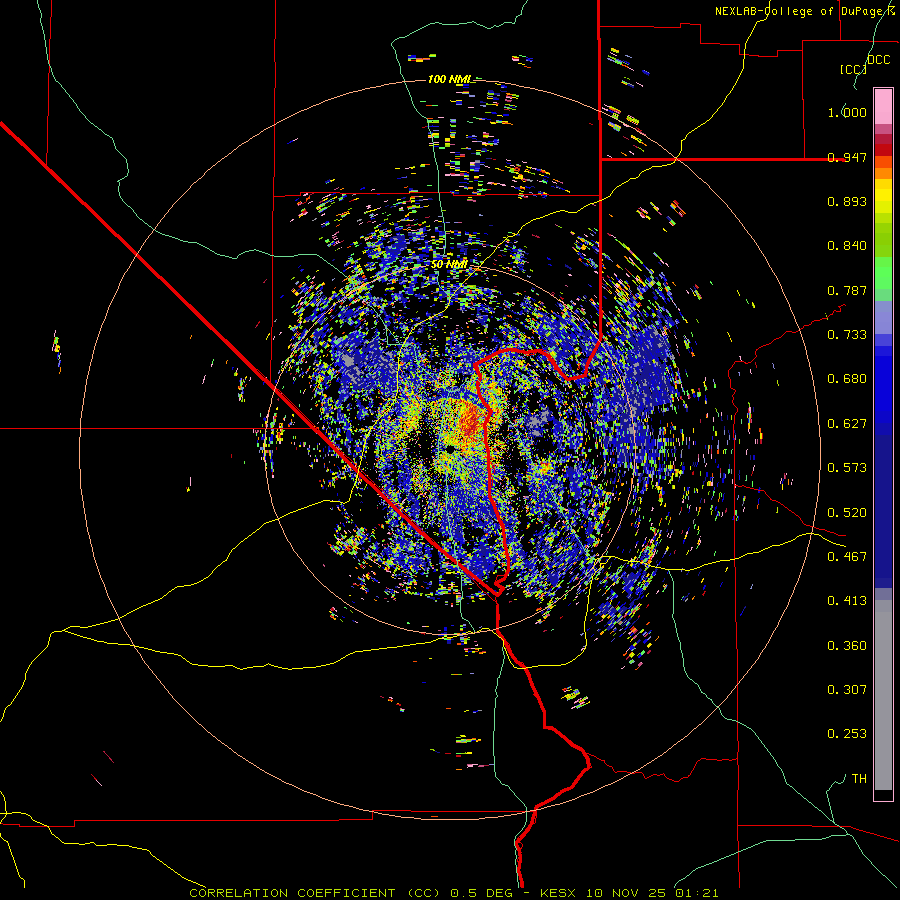This screenshot has height=900, width=900.
Task: Select the 0.413 legend value
Action: pyautogui.click(x=847, y=601)
